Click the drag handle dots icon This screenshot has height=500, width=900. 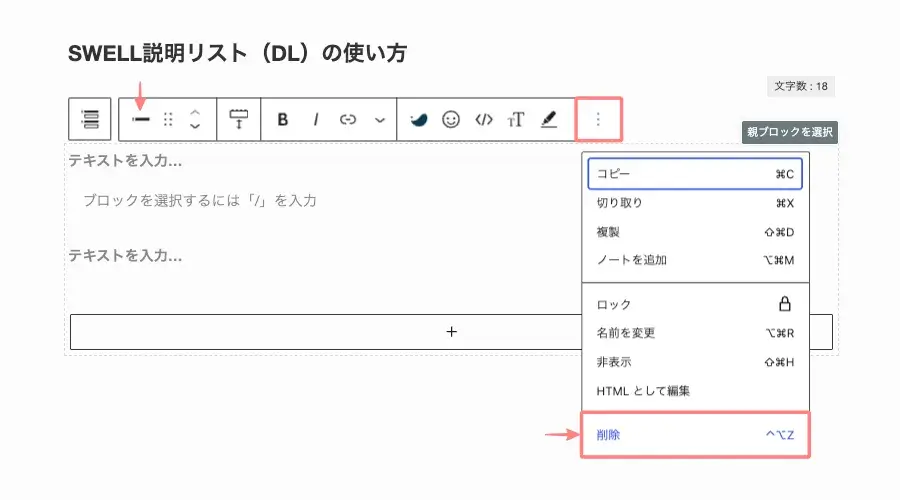click(168, 119)
